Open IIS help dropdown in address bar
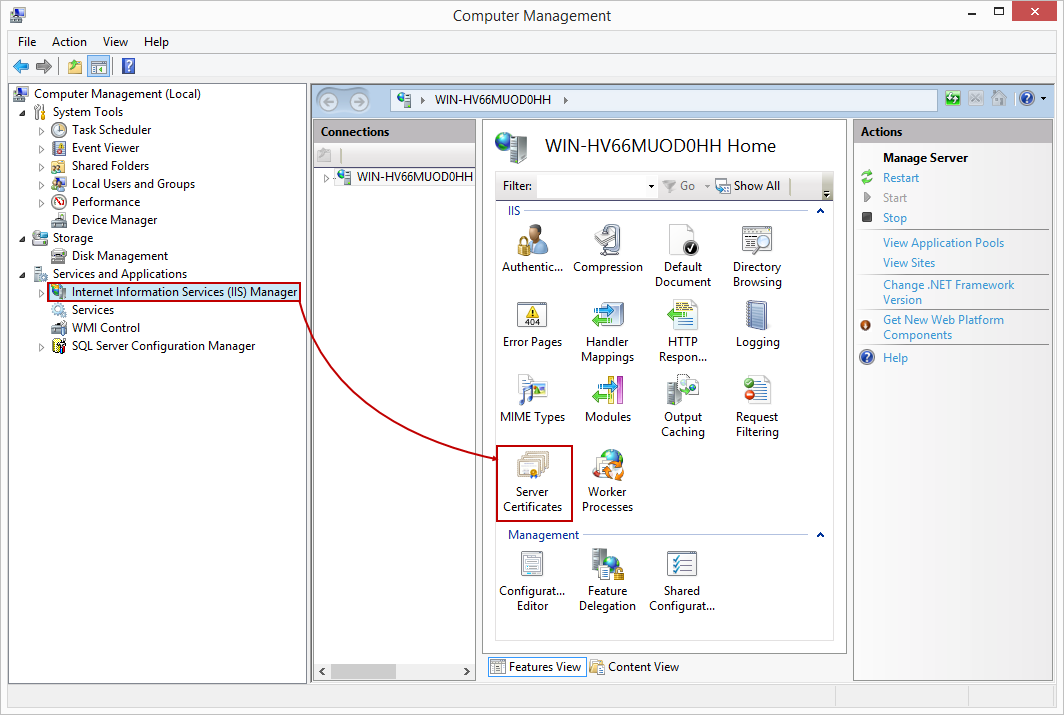The height and width of the screenshot is (715, 1064). click(1044, 99)
